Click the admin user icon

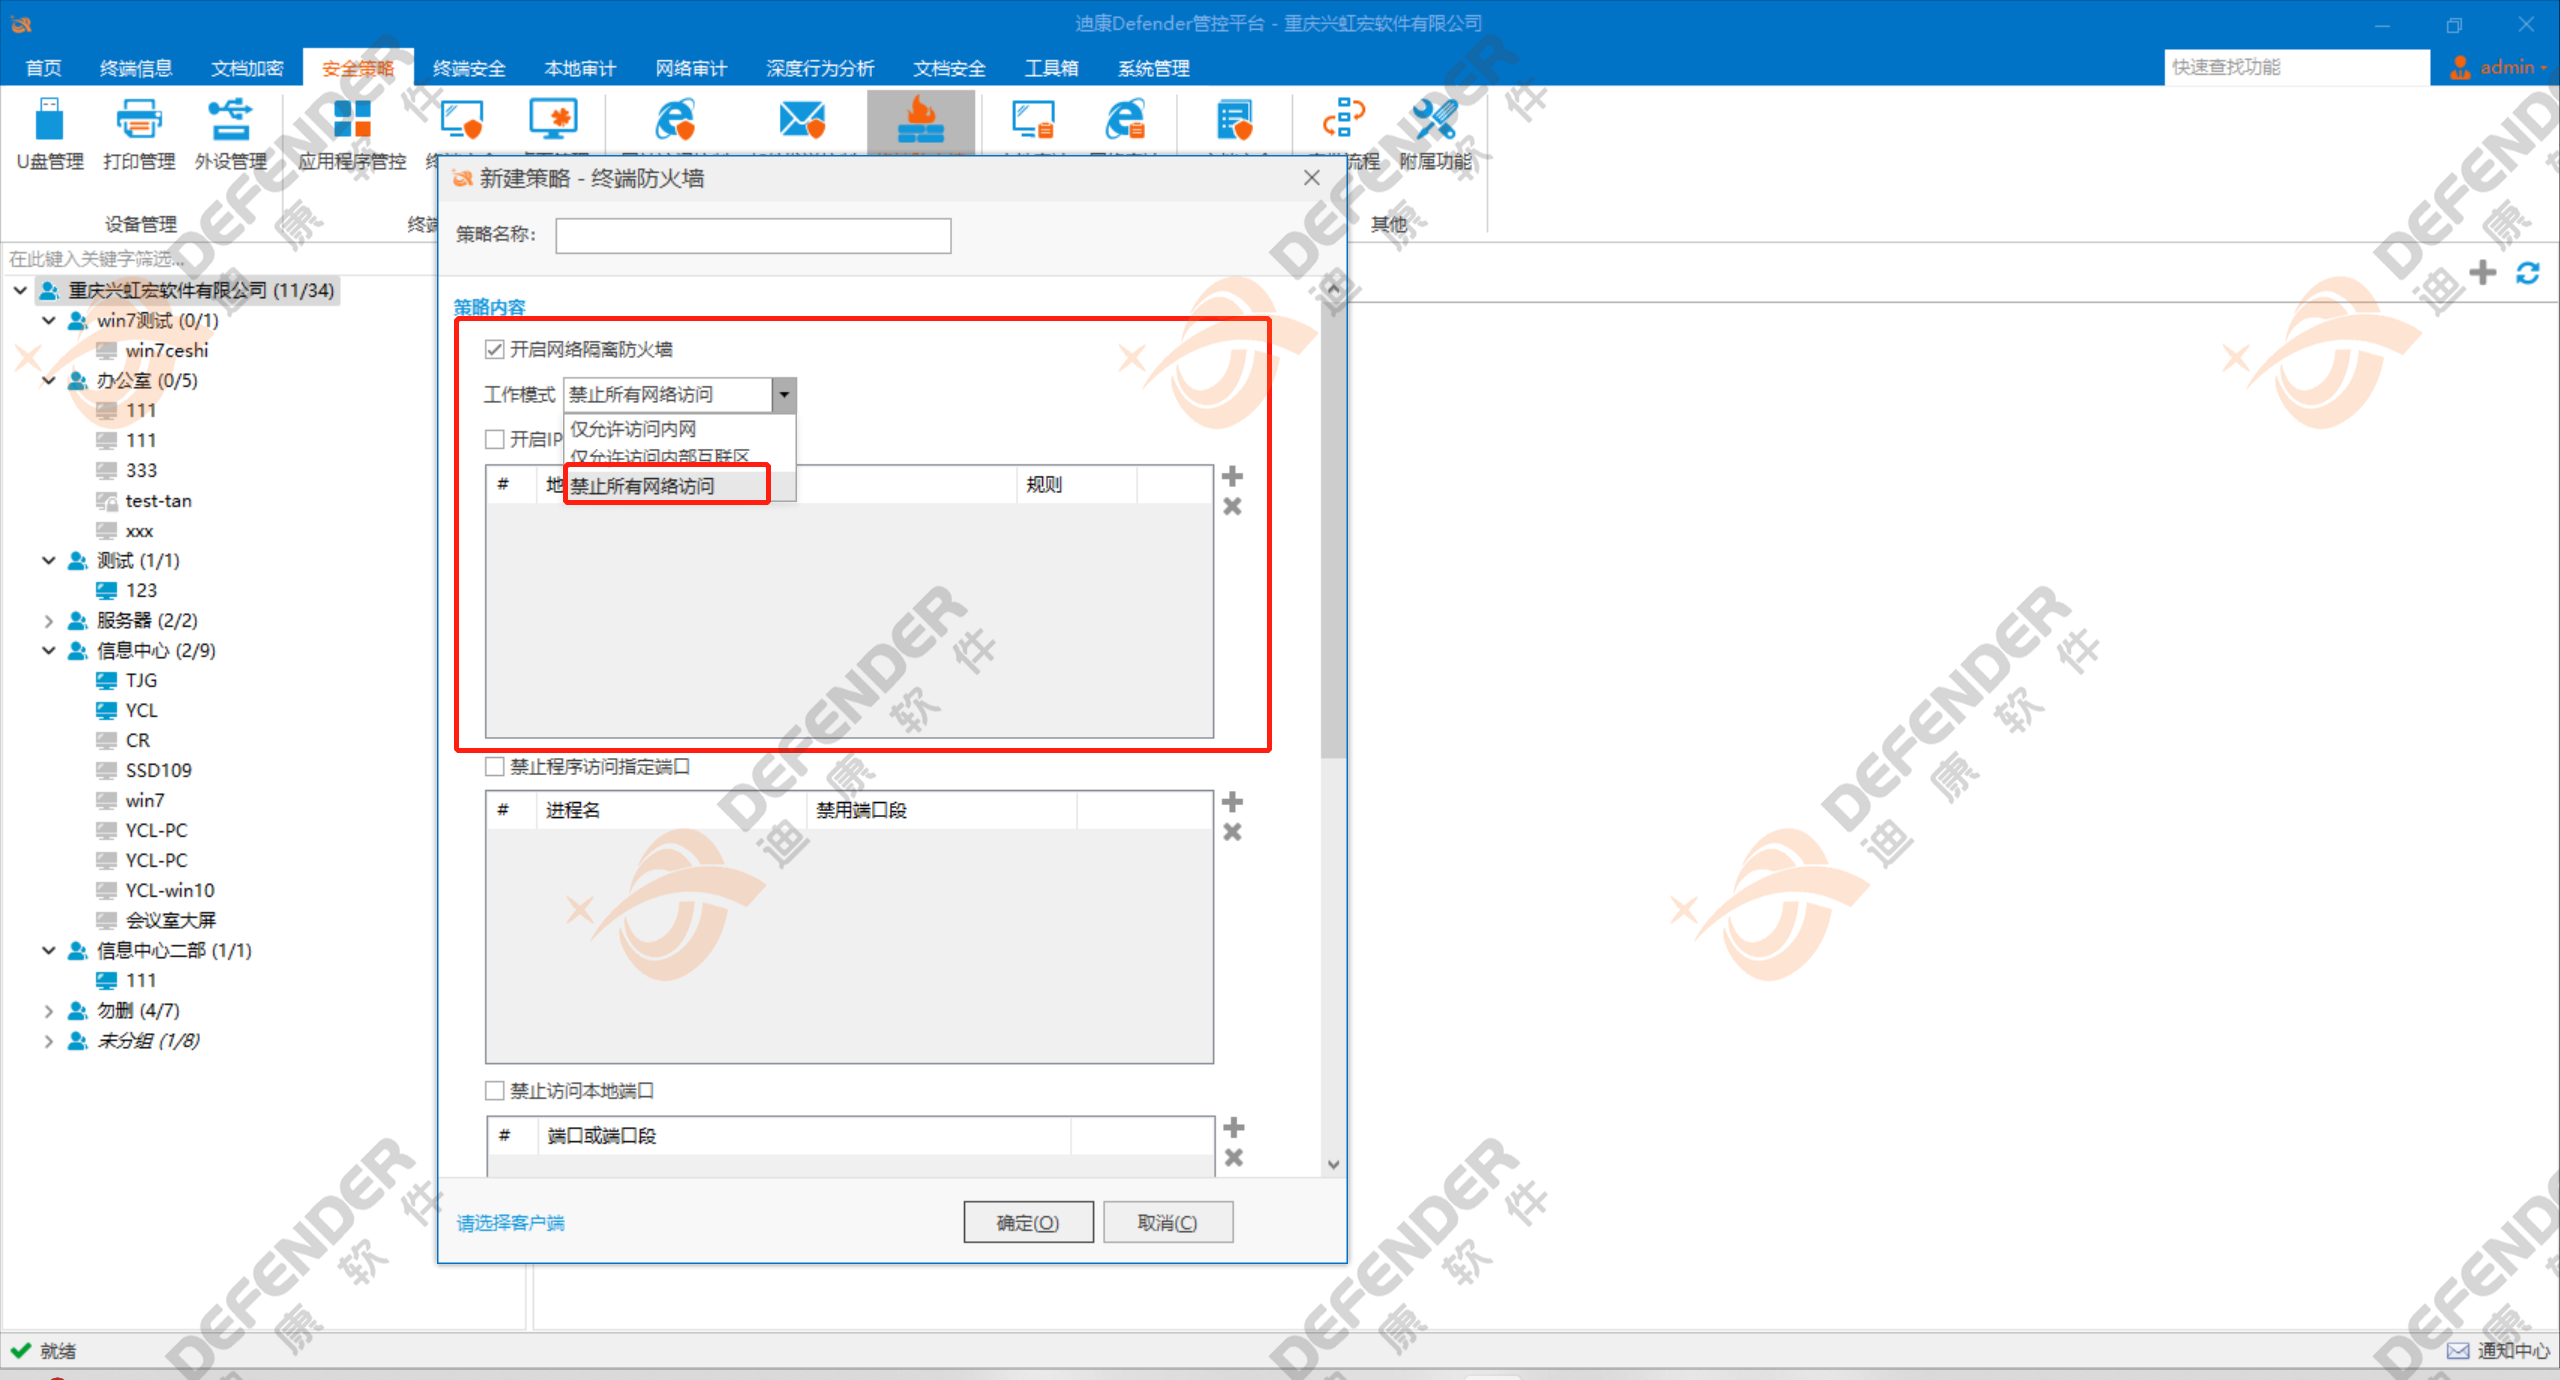pyautogui.click(x=2460, y=67)
